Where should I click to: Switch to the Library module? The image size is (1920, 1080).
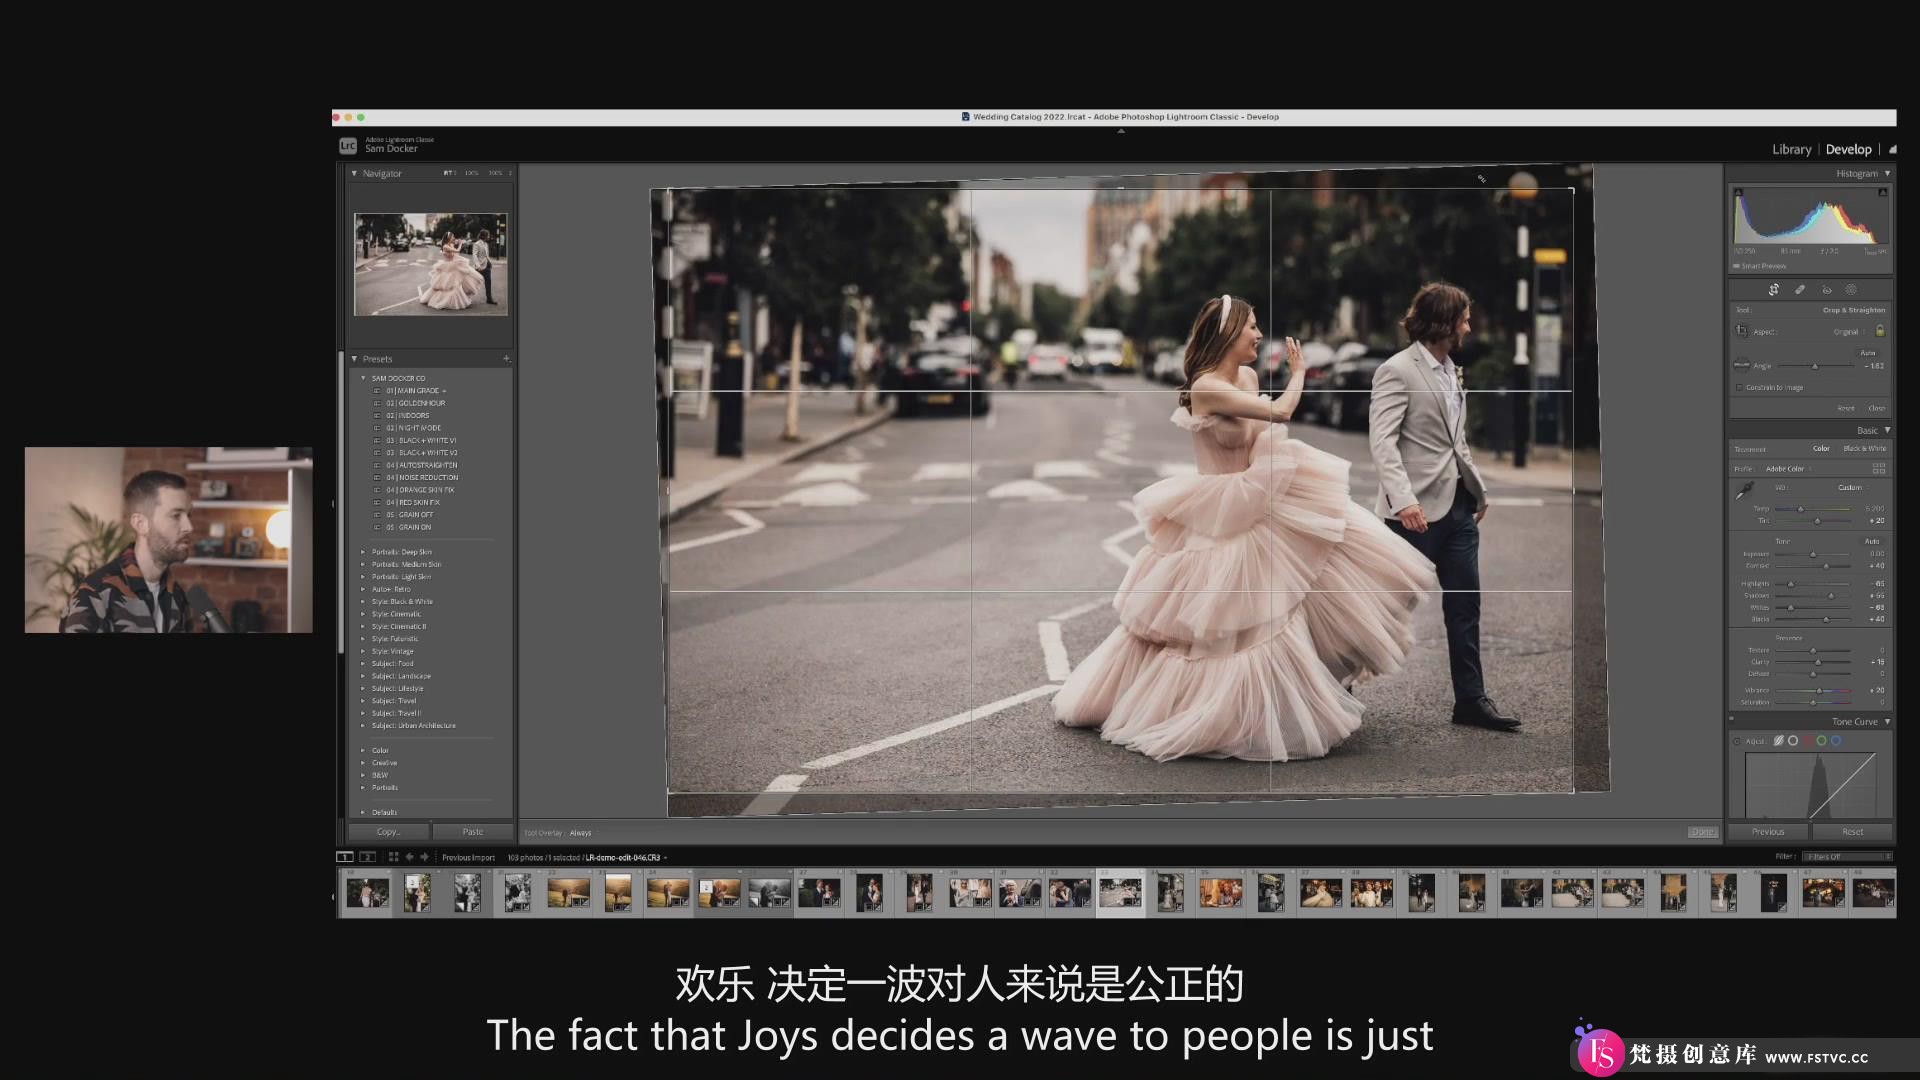tap(1791, 149)
